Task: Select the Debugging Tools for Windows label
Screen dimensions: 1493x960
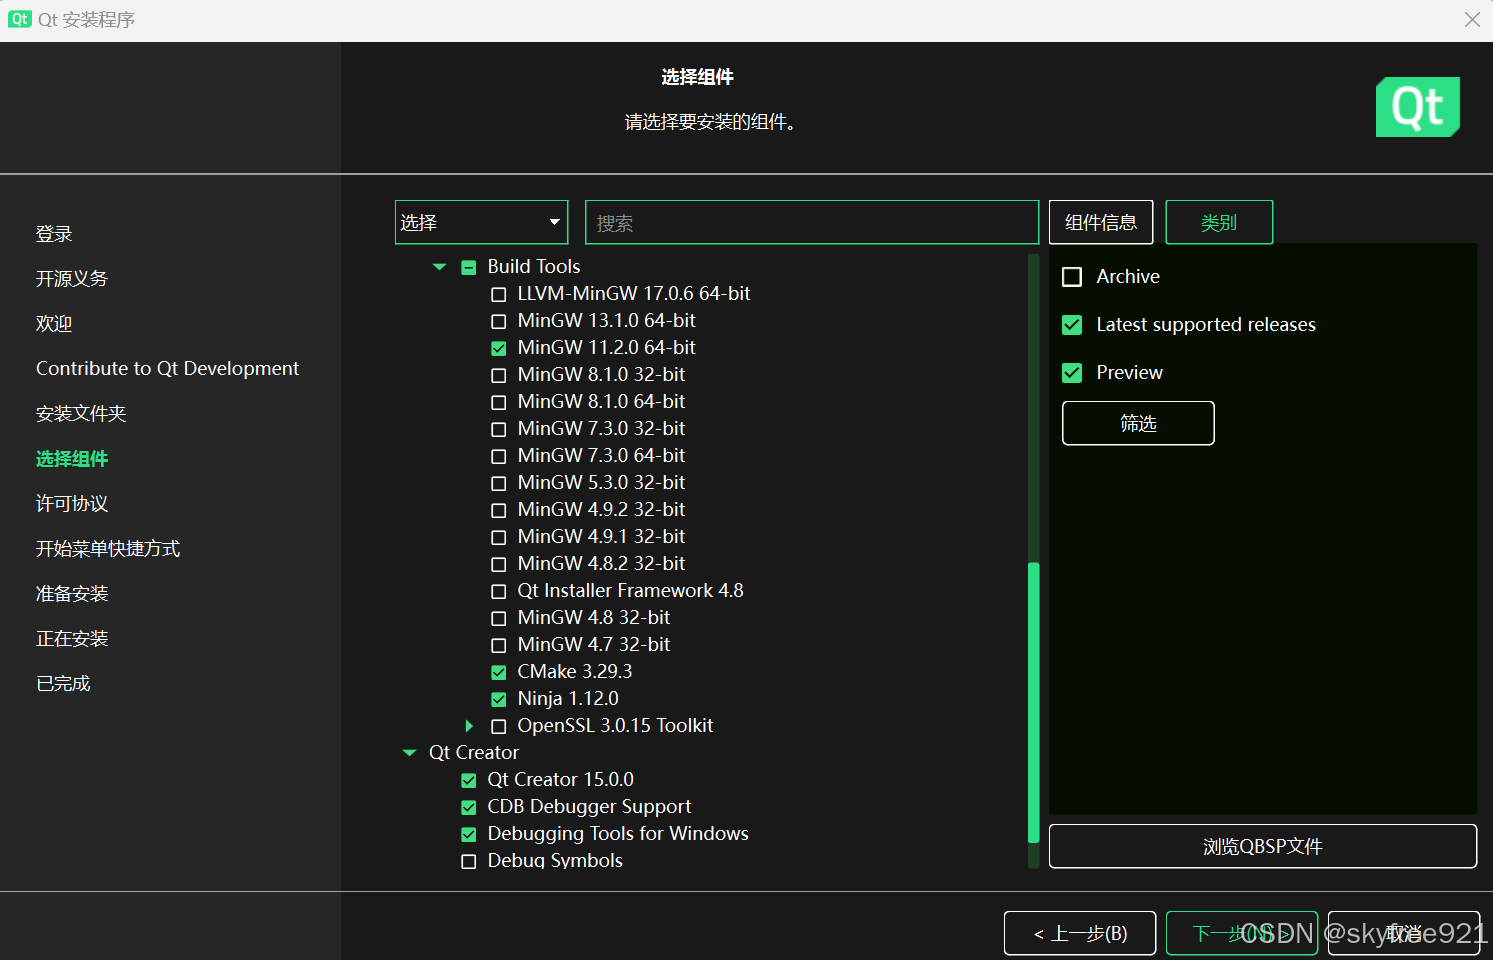Action: click(618, 834)
